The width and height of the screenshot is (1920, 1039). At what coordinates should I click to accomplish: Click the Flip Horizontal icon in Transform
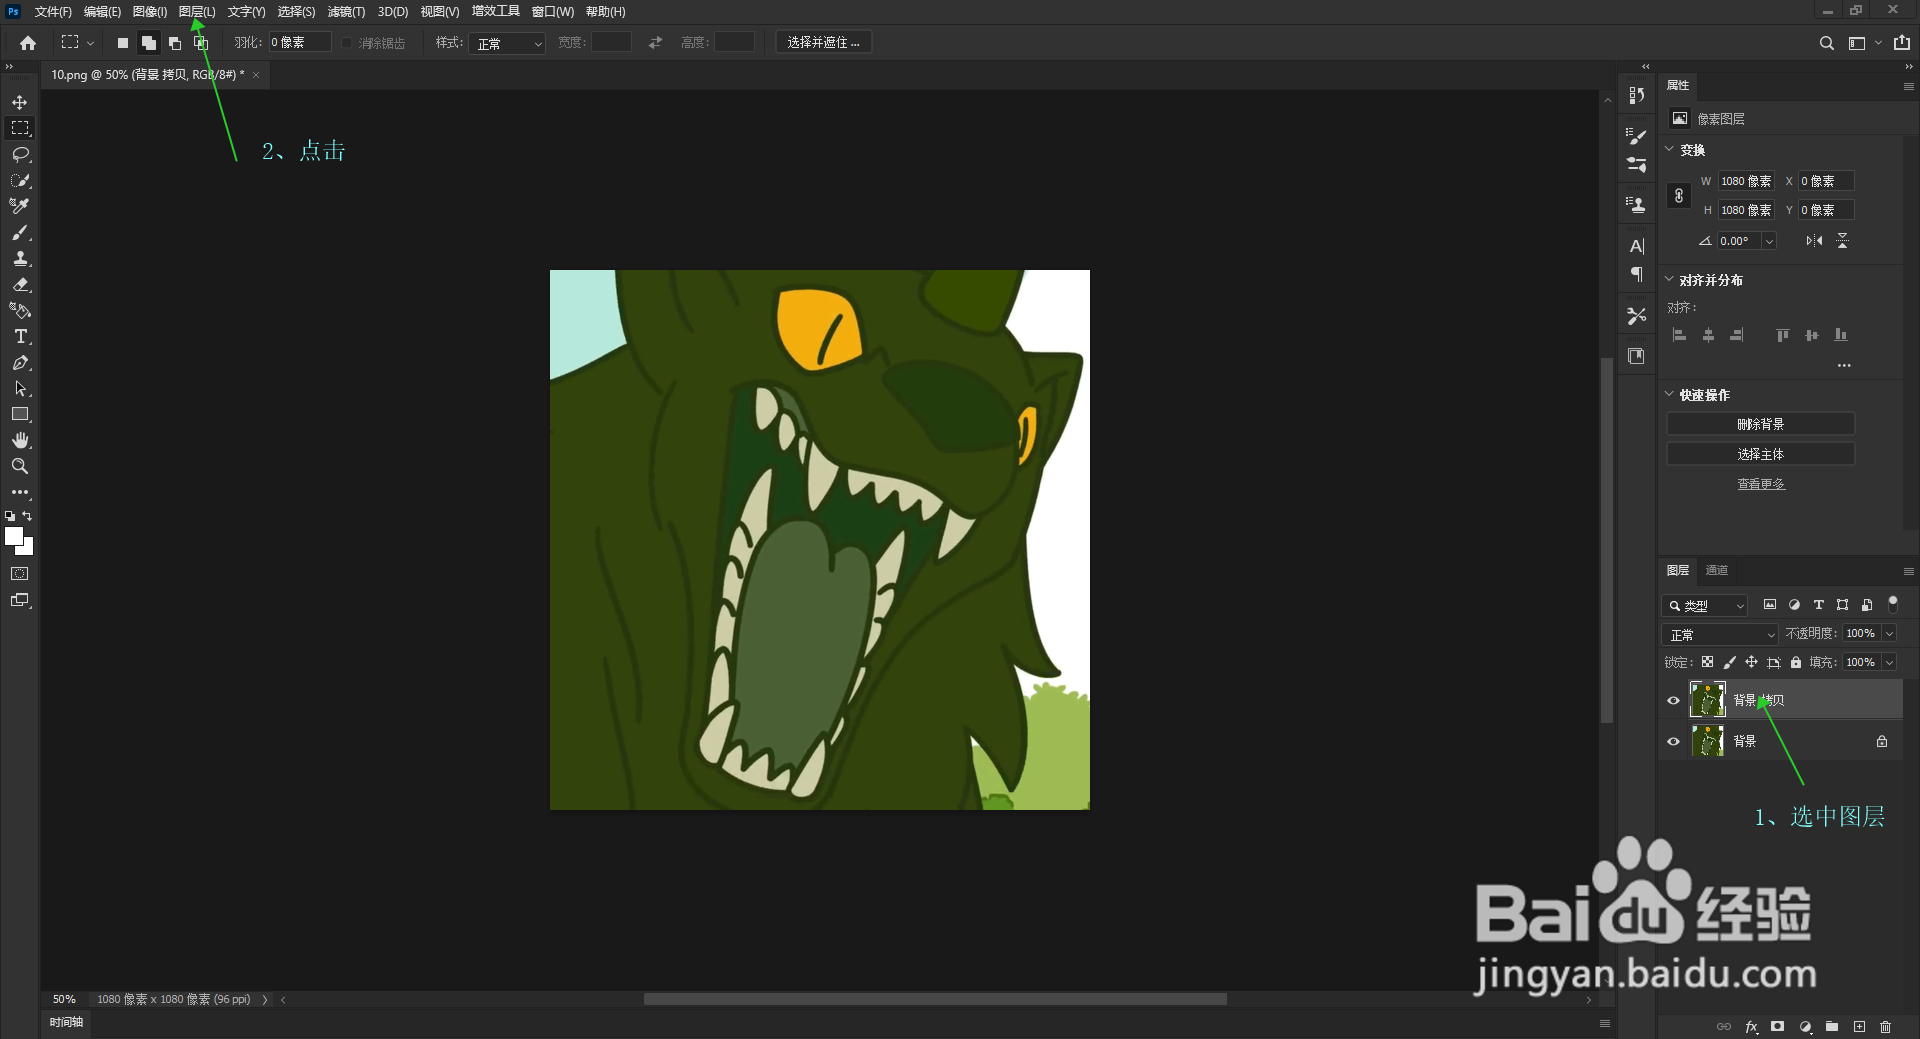pos(1814,241)
